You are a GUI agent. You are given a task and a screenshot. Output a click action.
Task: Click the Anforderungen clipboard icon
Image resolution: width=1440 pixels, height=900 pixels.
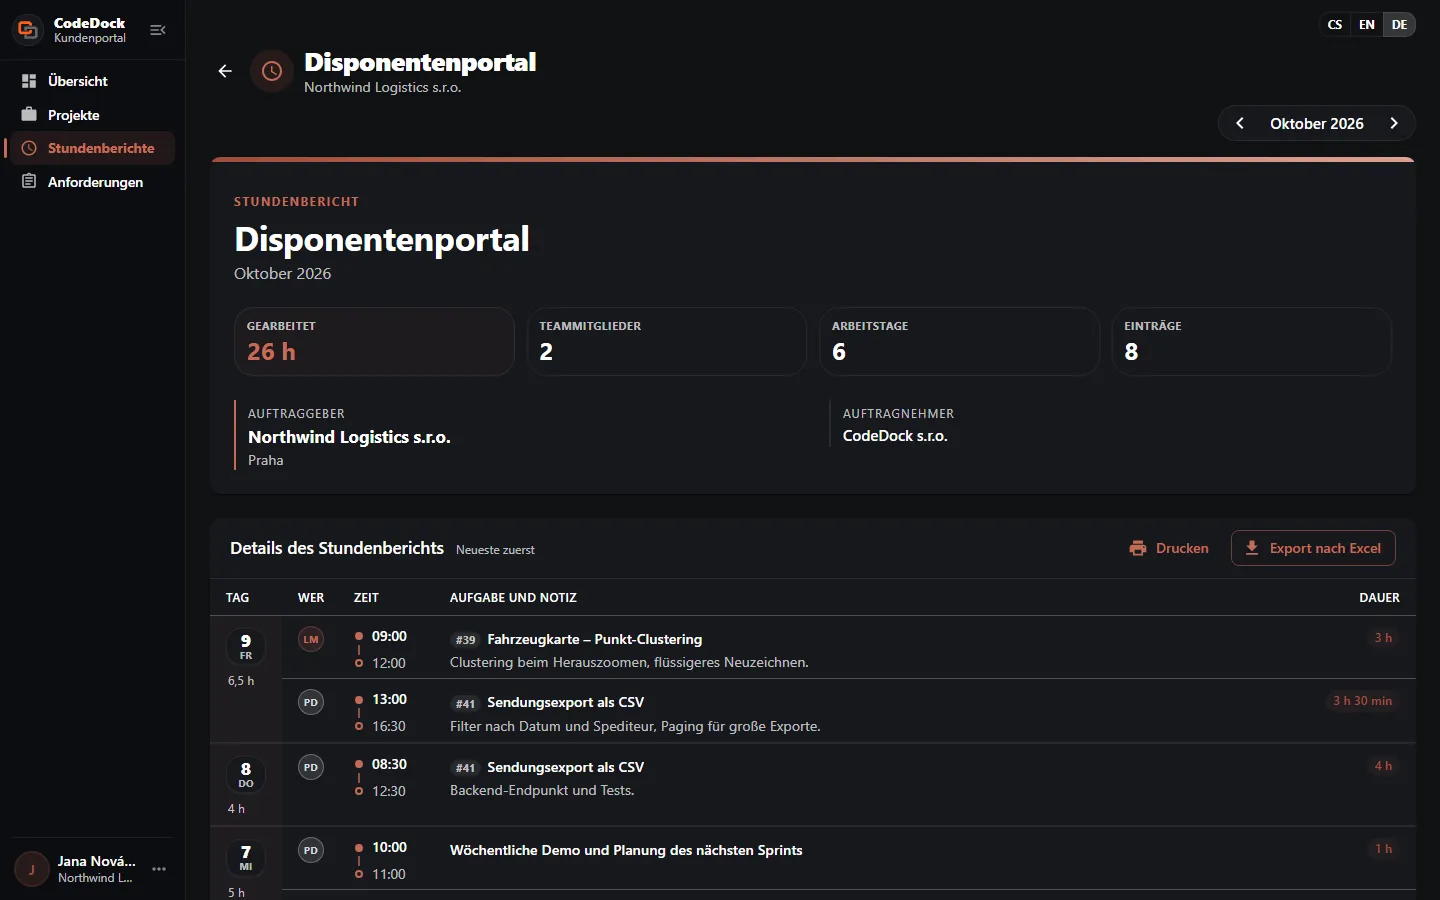pos(29,182)
